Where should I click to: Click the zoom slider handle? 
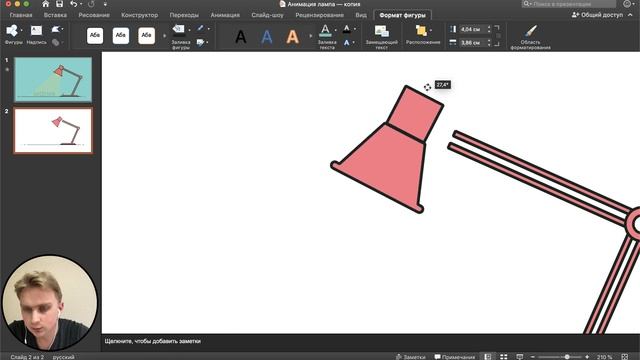click(567, 357)
